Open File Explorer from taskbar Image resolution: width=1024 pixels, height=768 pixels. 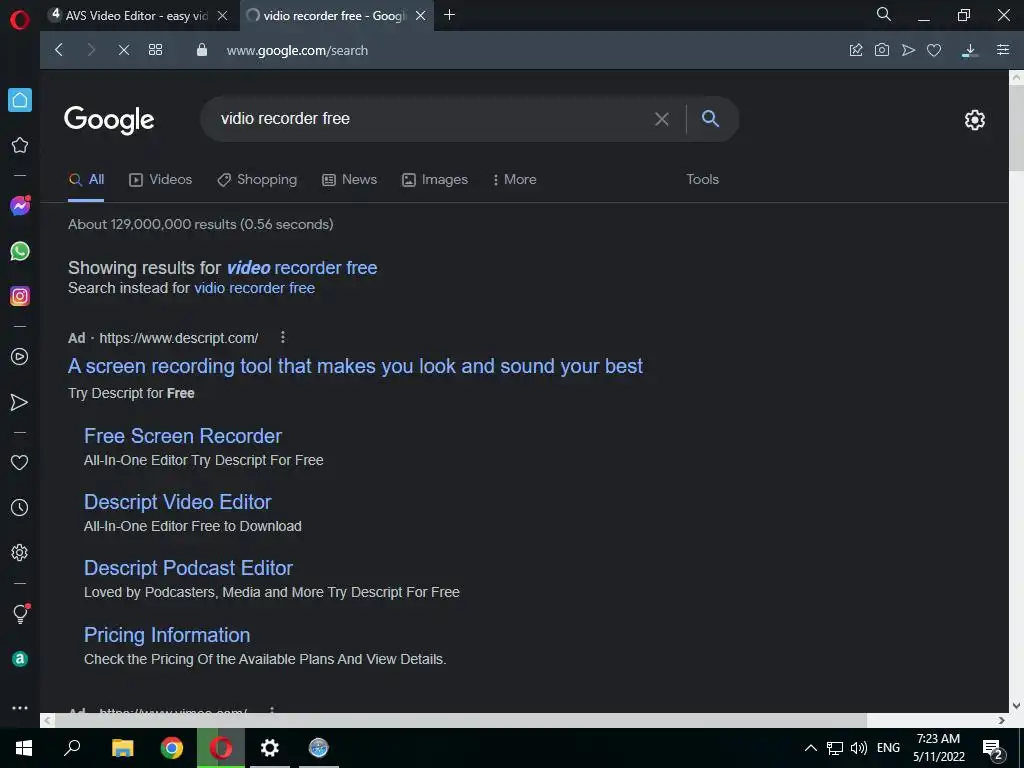click(x=122, y=748)
